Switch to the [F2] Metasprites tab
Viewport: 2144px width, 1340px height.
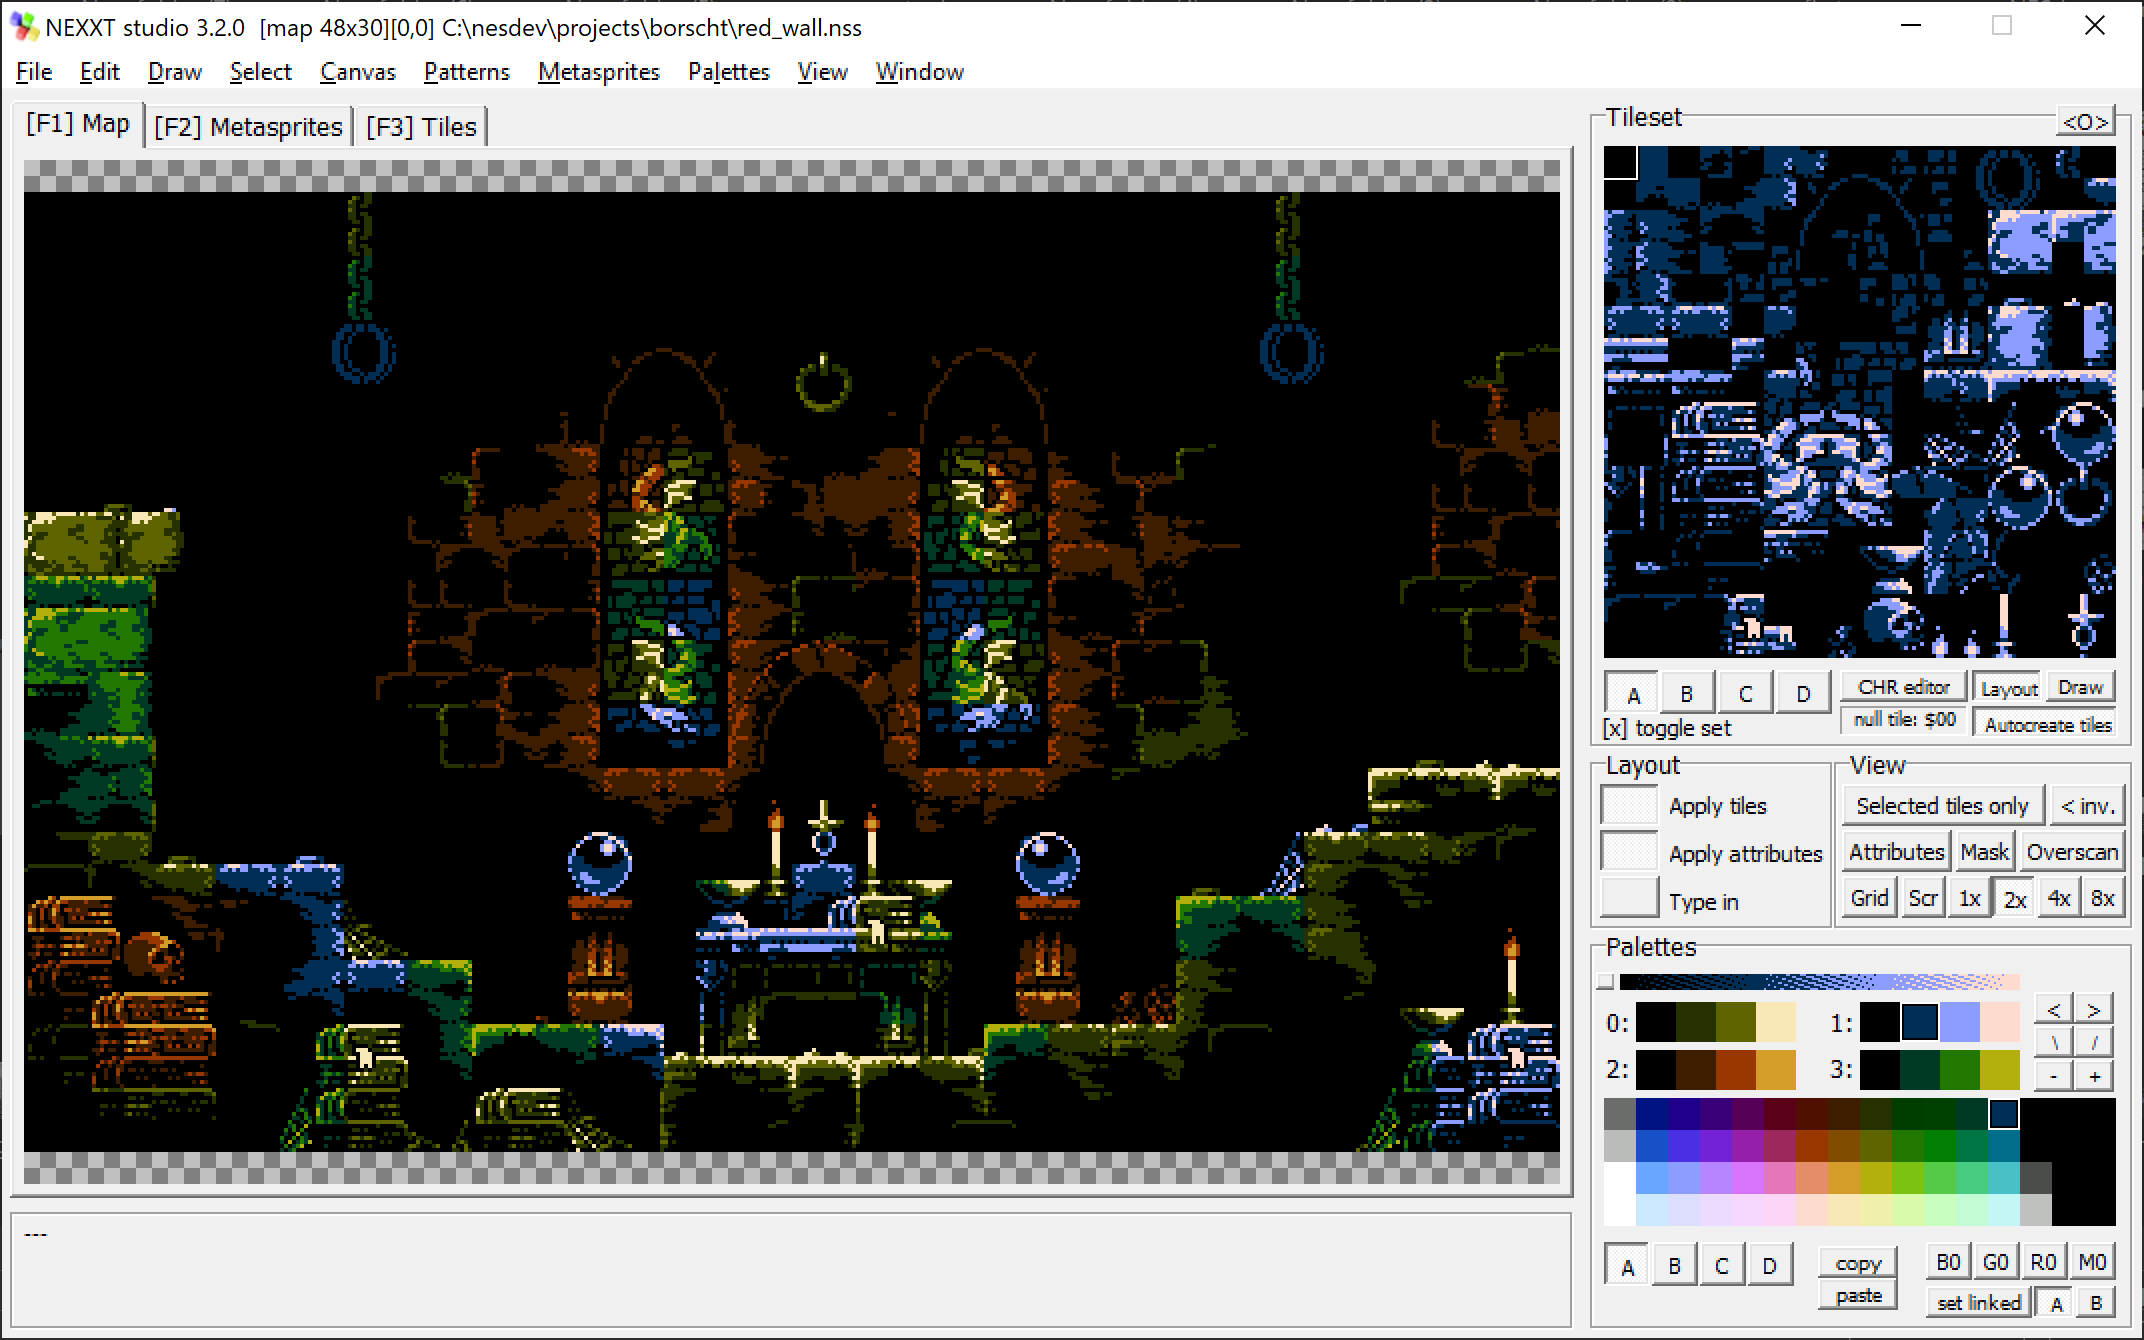click(248, 127)
